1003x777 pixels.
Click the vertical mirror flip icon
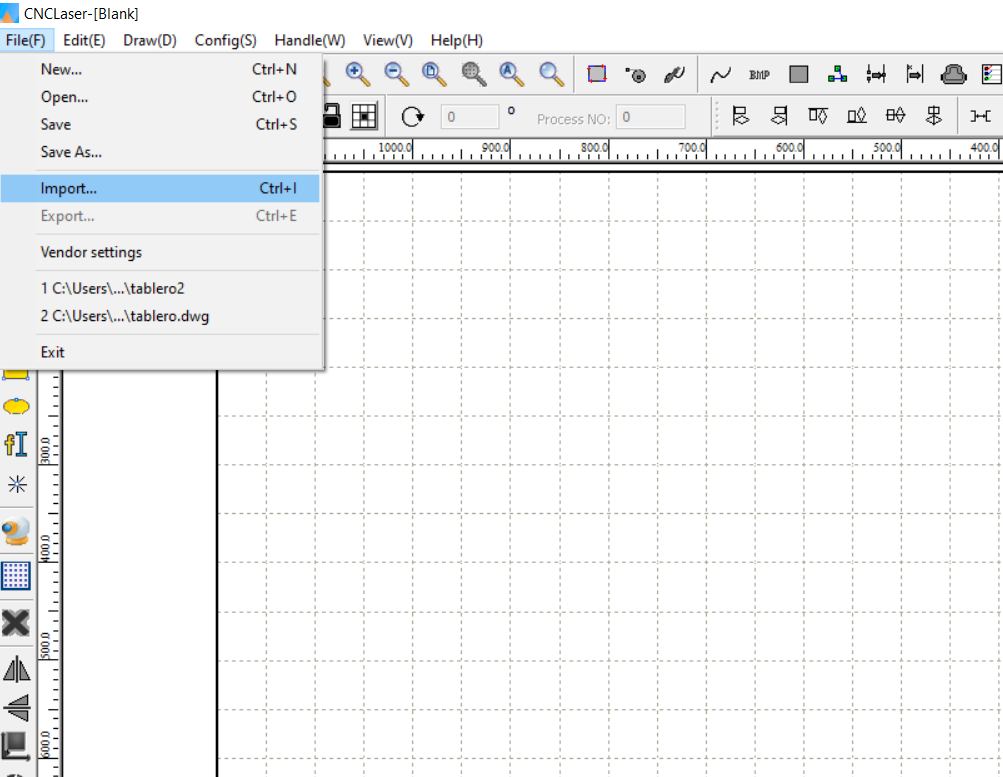[17, 708]
